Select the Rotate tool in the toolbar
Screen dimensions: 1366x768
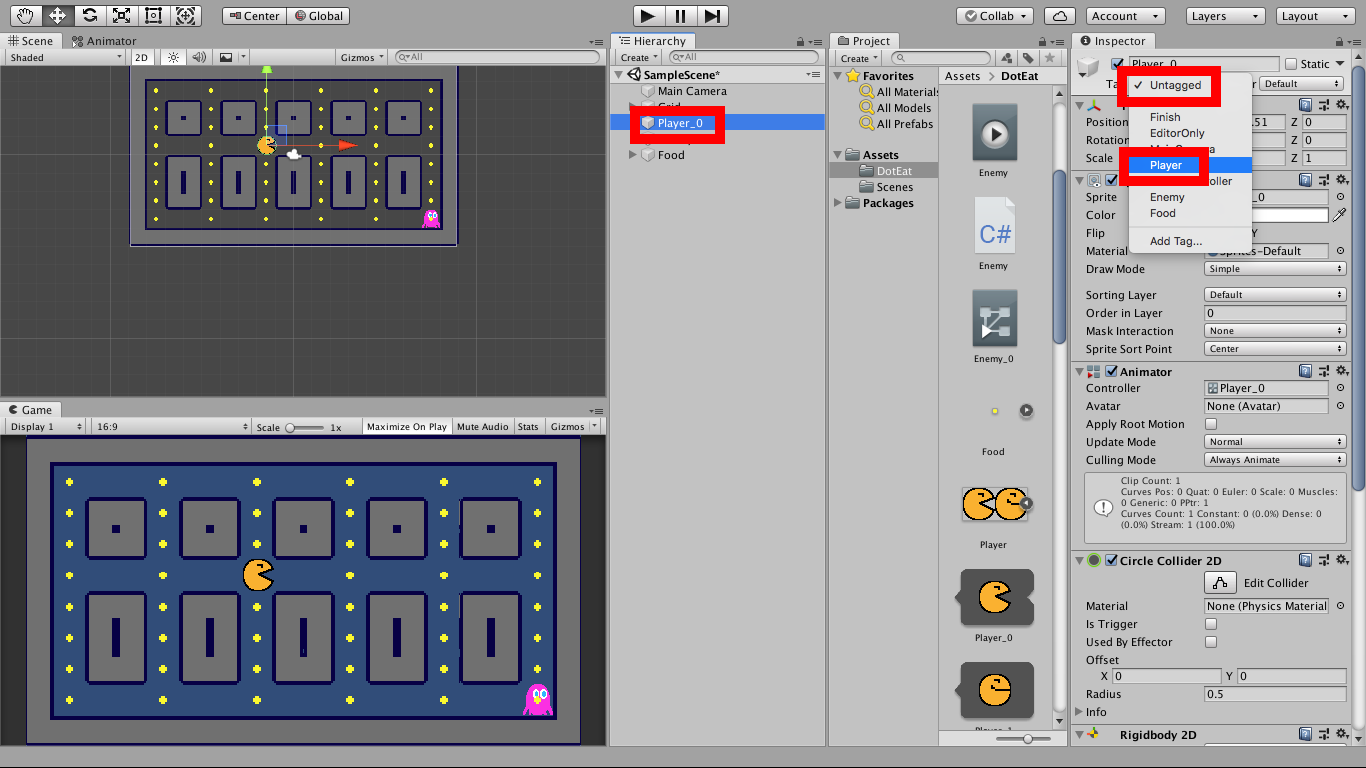[89, 15]
